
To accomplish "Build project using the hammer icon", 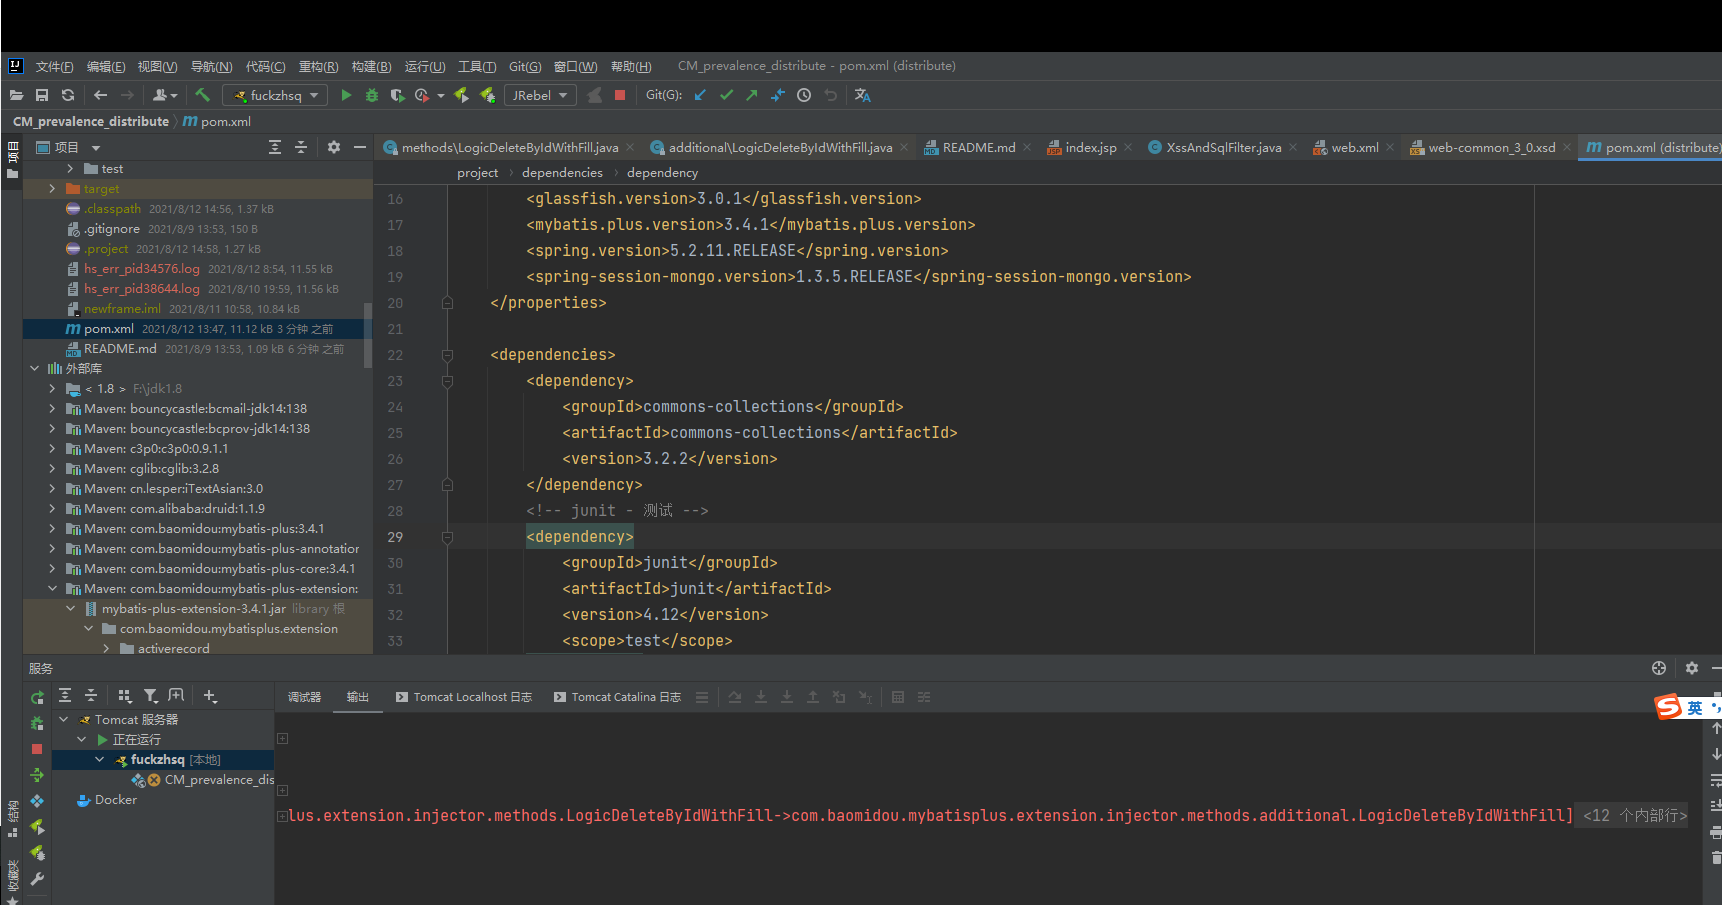I will [x=203, y=95].
